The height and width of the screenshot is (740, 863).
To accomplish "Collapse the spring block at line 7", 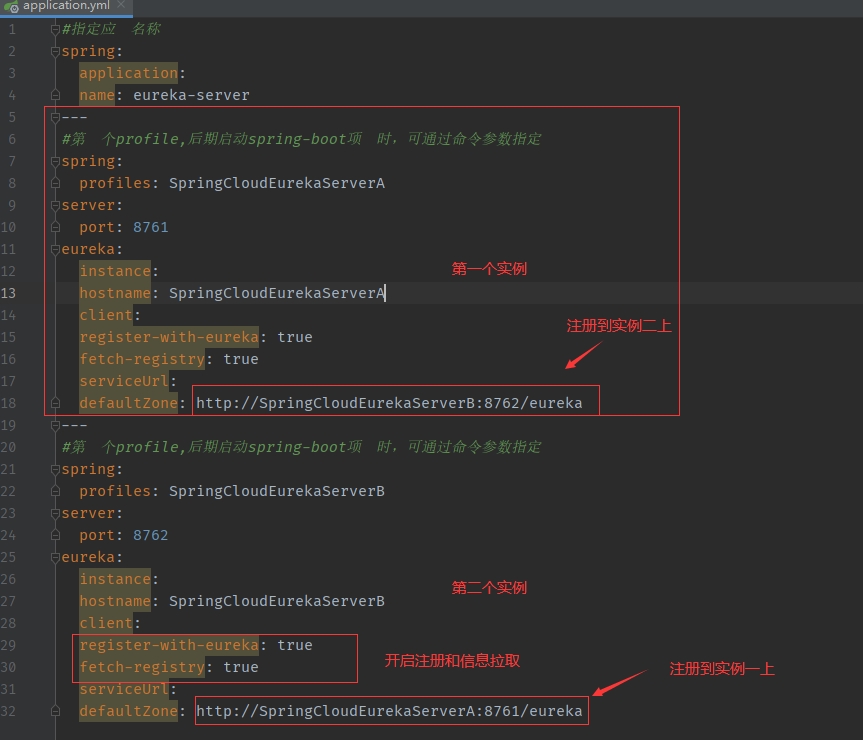I will click(x=55, y=161).
